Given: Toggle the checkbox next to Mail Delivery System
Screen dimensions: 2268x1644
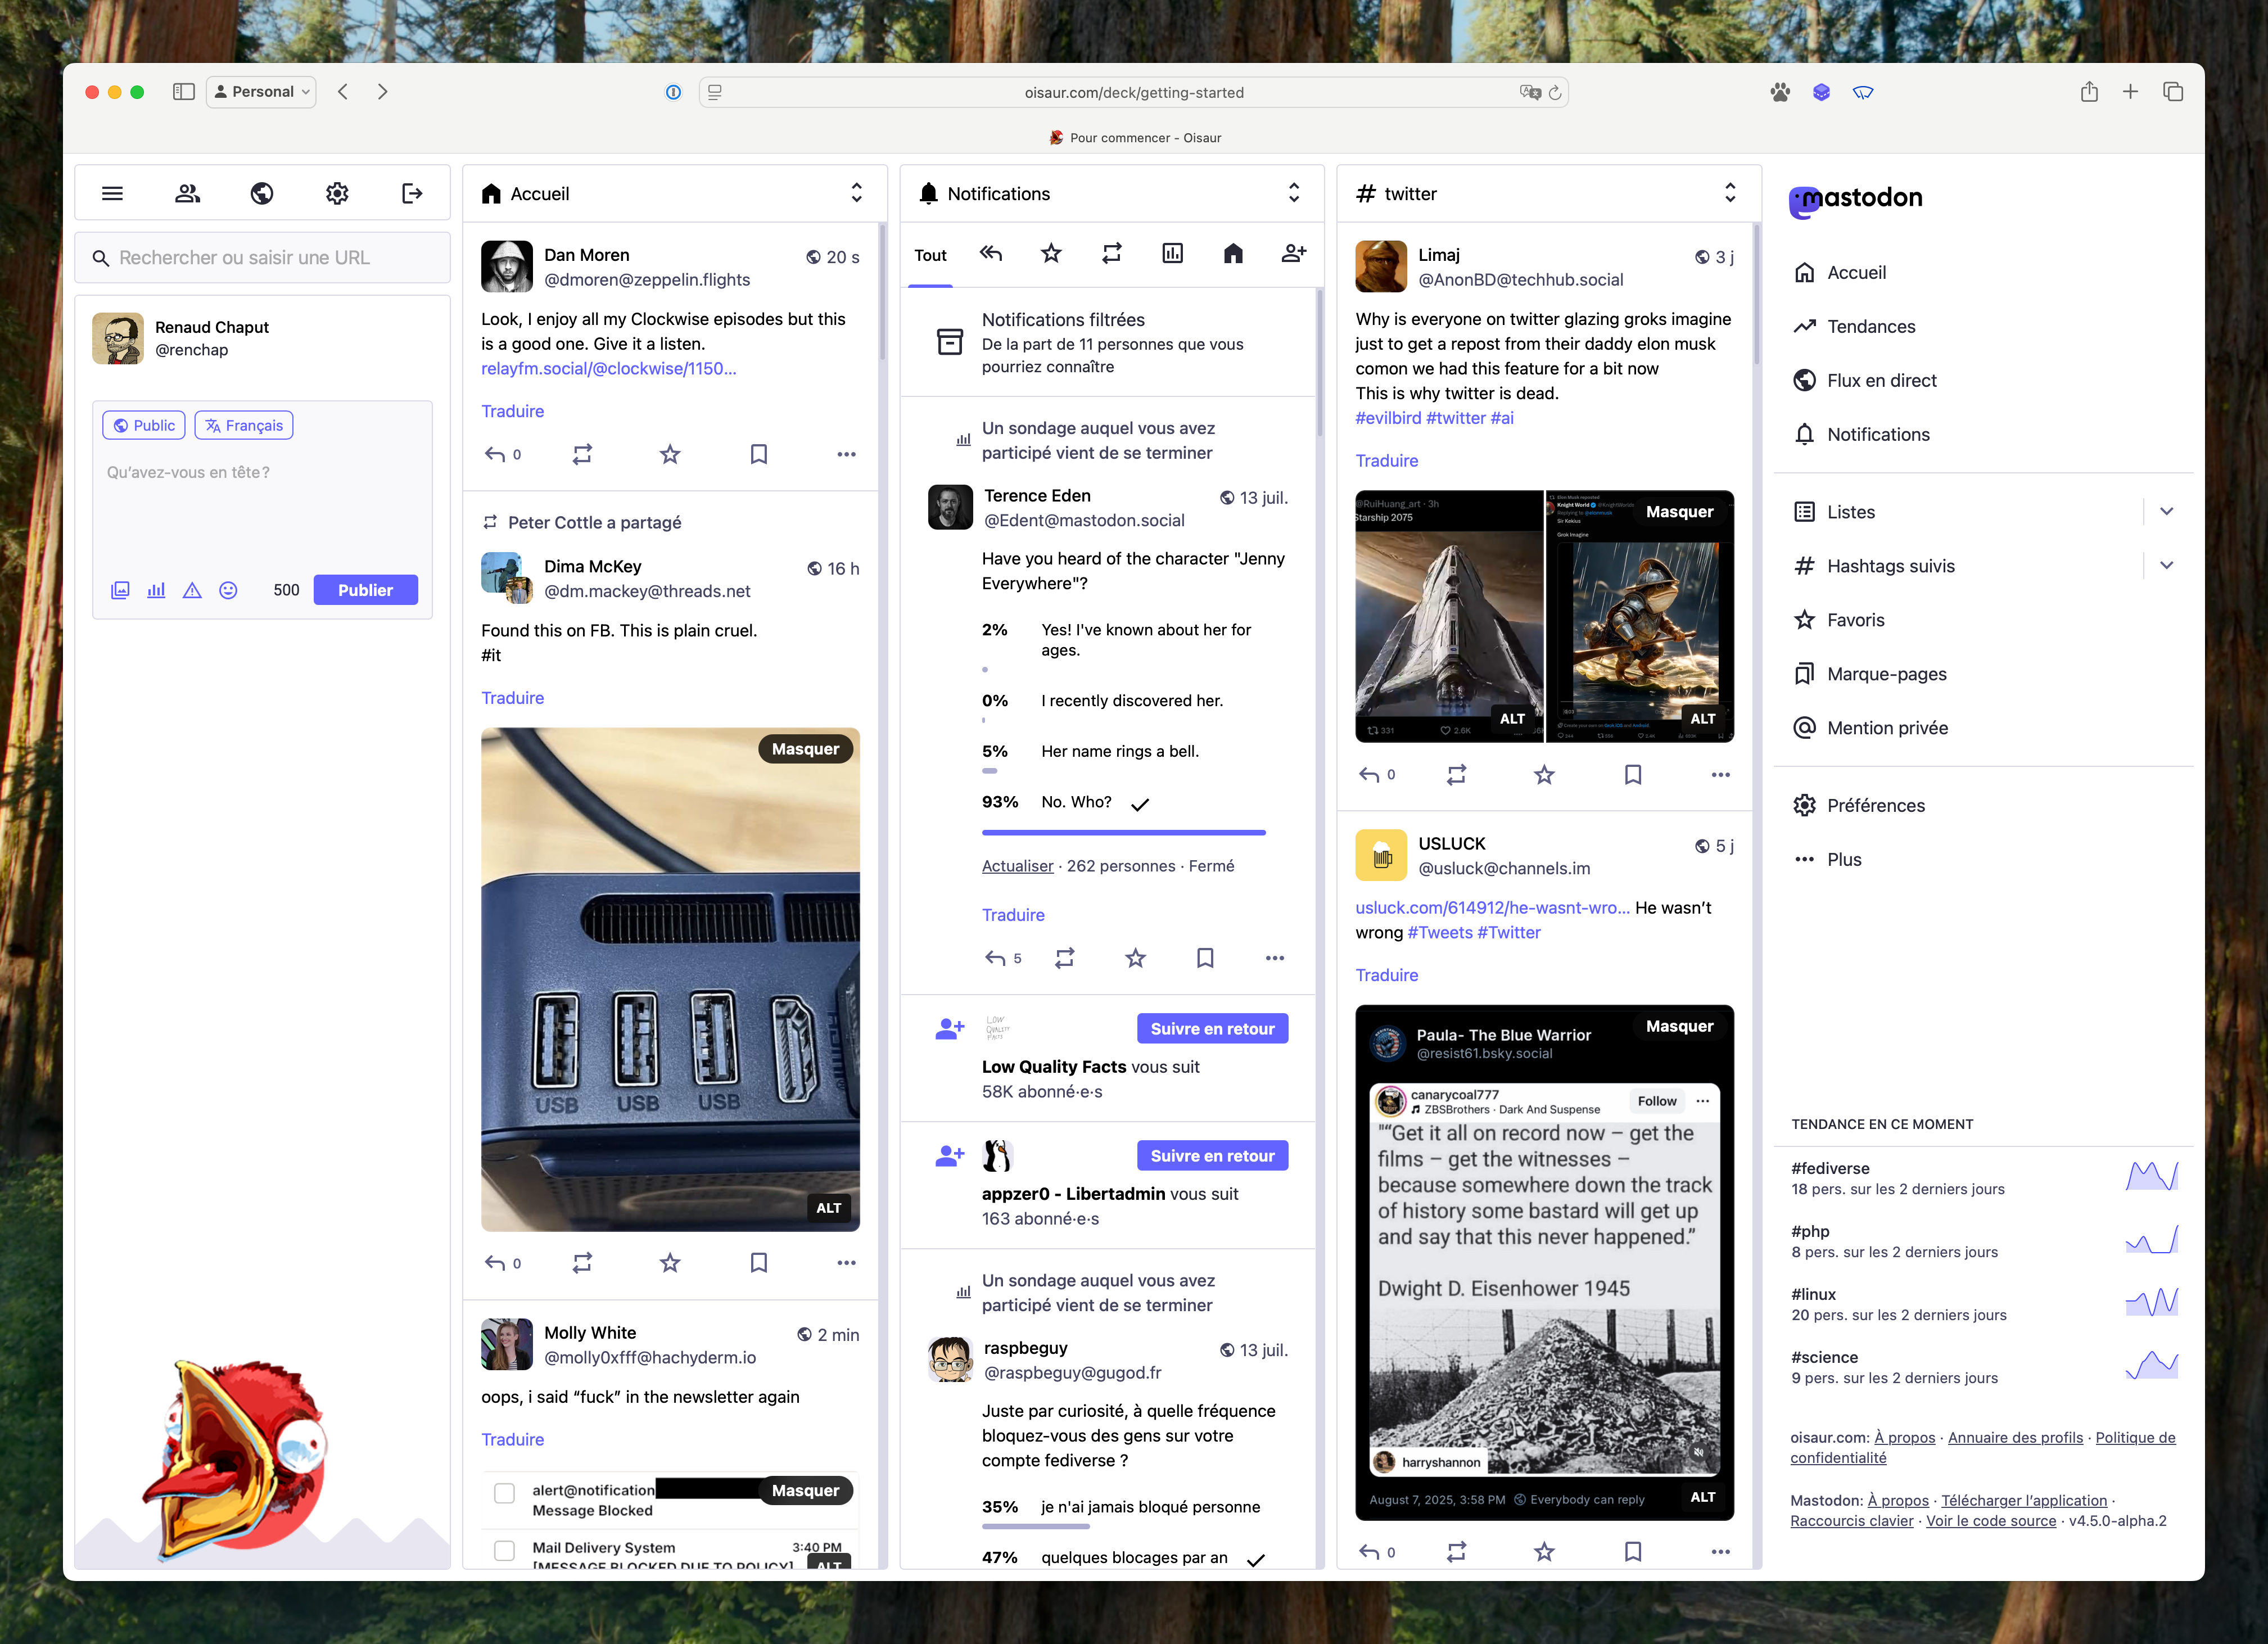Looking at the screenshot, I should pos(505,1550).
